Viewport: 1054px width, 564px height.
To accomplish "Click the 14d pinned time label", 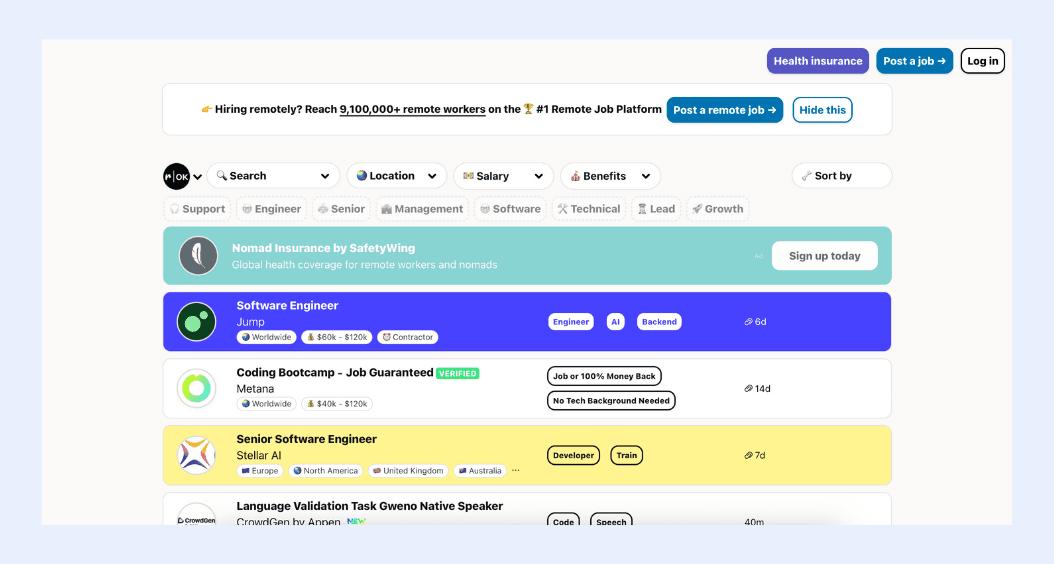I will tap(757, 388).
